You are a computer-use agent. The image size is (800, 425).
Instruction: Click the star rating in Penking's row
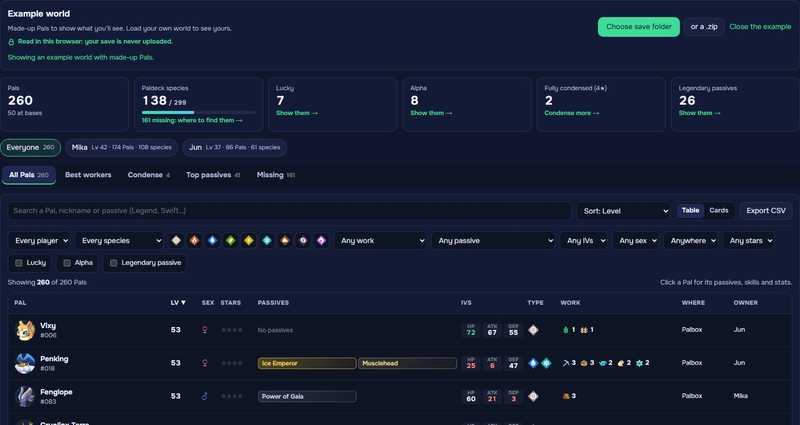click(x=232, y=363)
